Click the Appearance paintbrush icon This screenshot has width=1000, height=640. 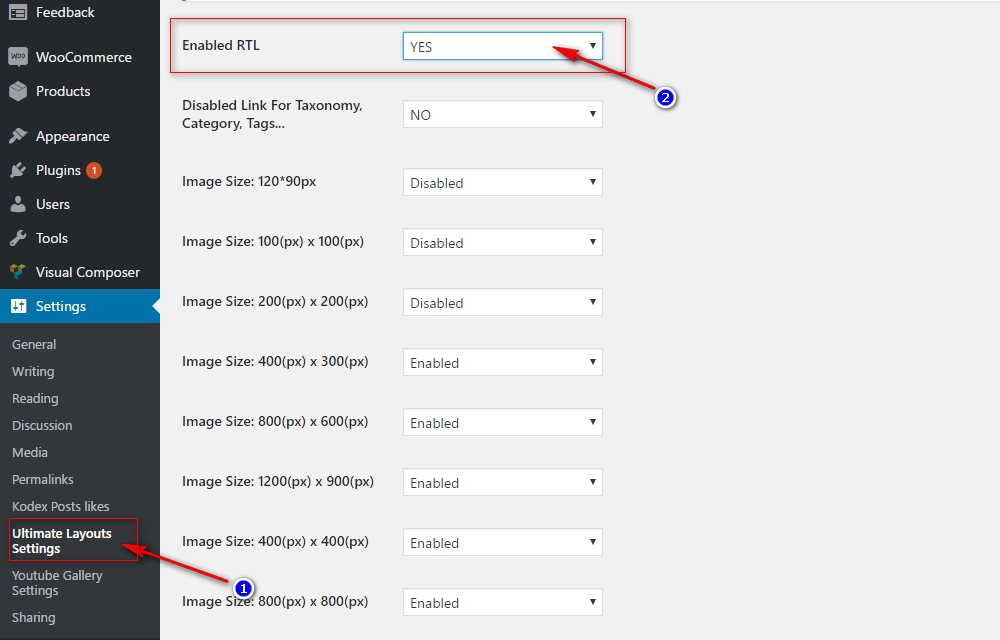18,136
